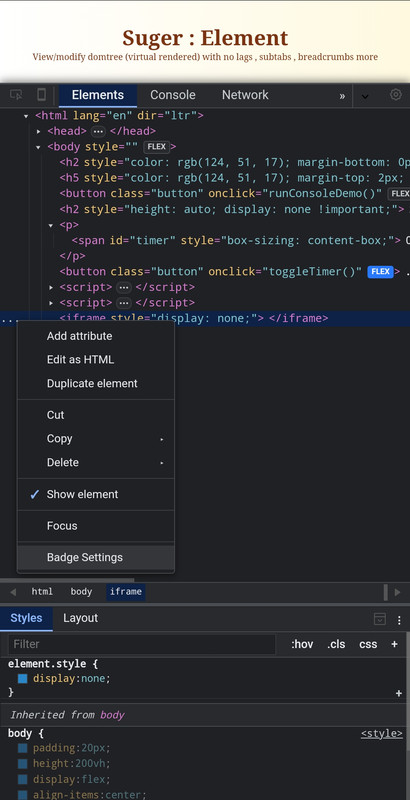Collapse the p element node
The height and width of the screenshot is (800, 410).
click(50, 225)
